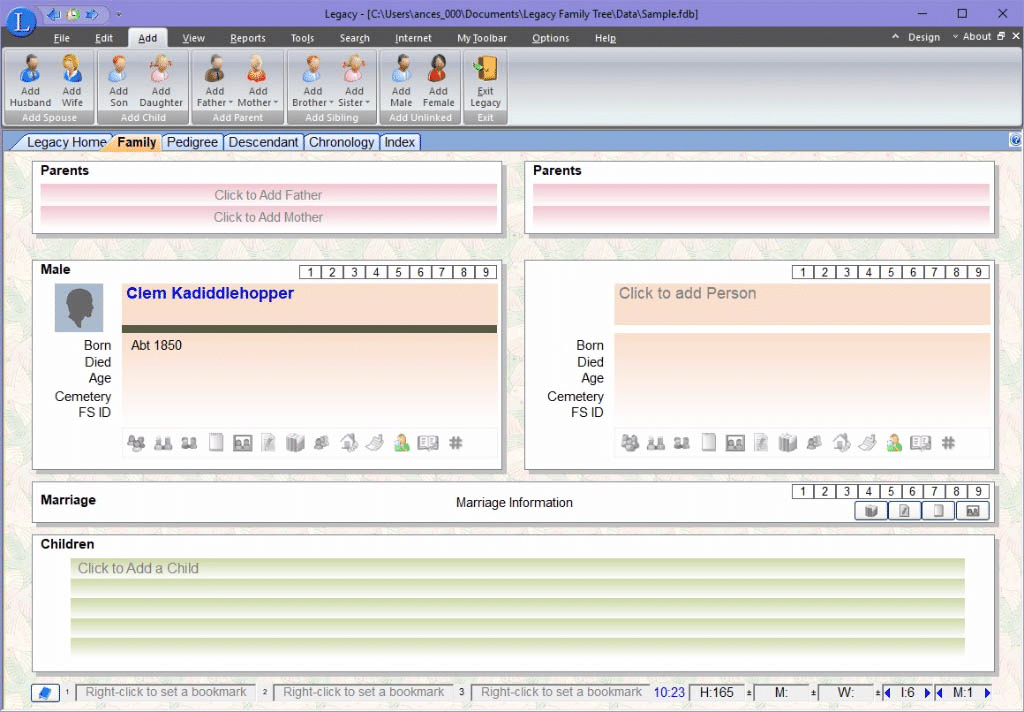This screenshot has height=712, width=1024.
Task: Click the marriage pictures button
Action: click(972, 511)
